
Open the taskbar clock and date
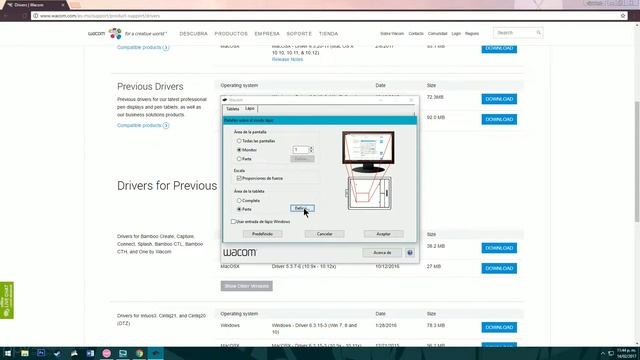(625, 353)
